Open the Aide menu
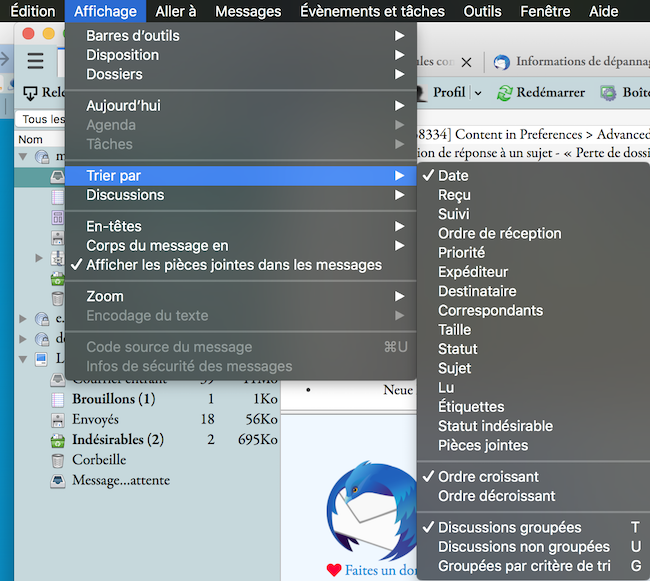Screen dimensions: 650x581 click(604, 11)
